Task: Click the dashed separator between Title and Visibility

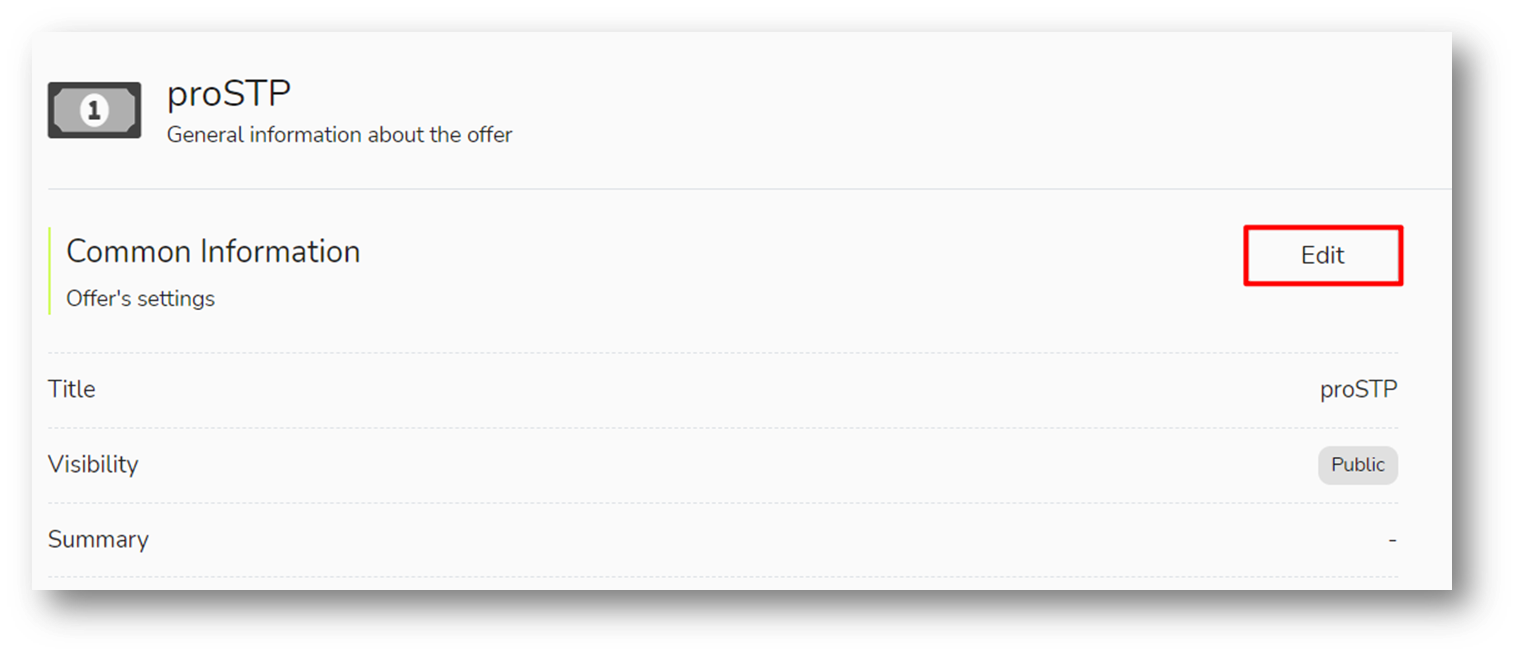Action: 723,428
